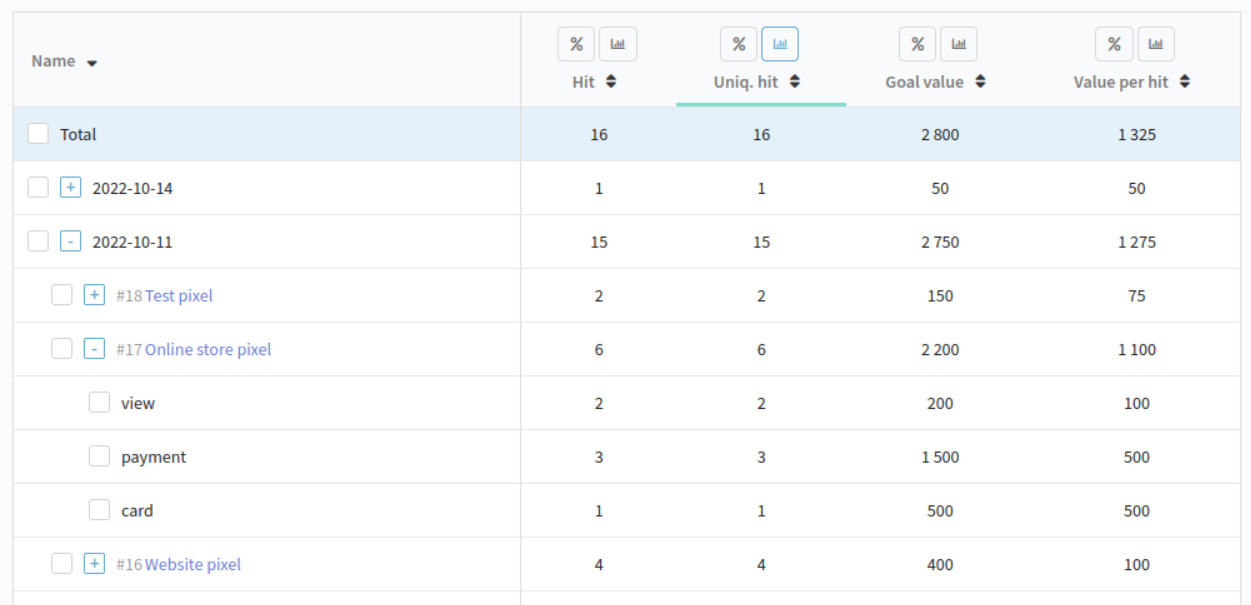Collapse the #17 Online store pixel row

coord(94,349)
